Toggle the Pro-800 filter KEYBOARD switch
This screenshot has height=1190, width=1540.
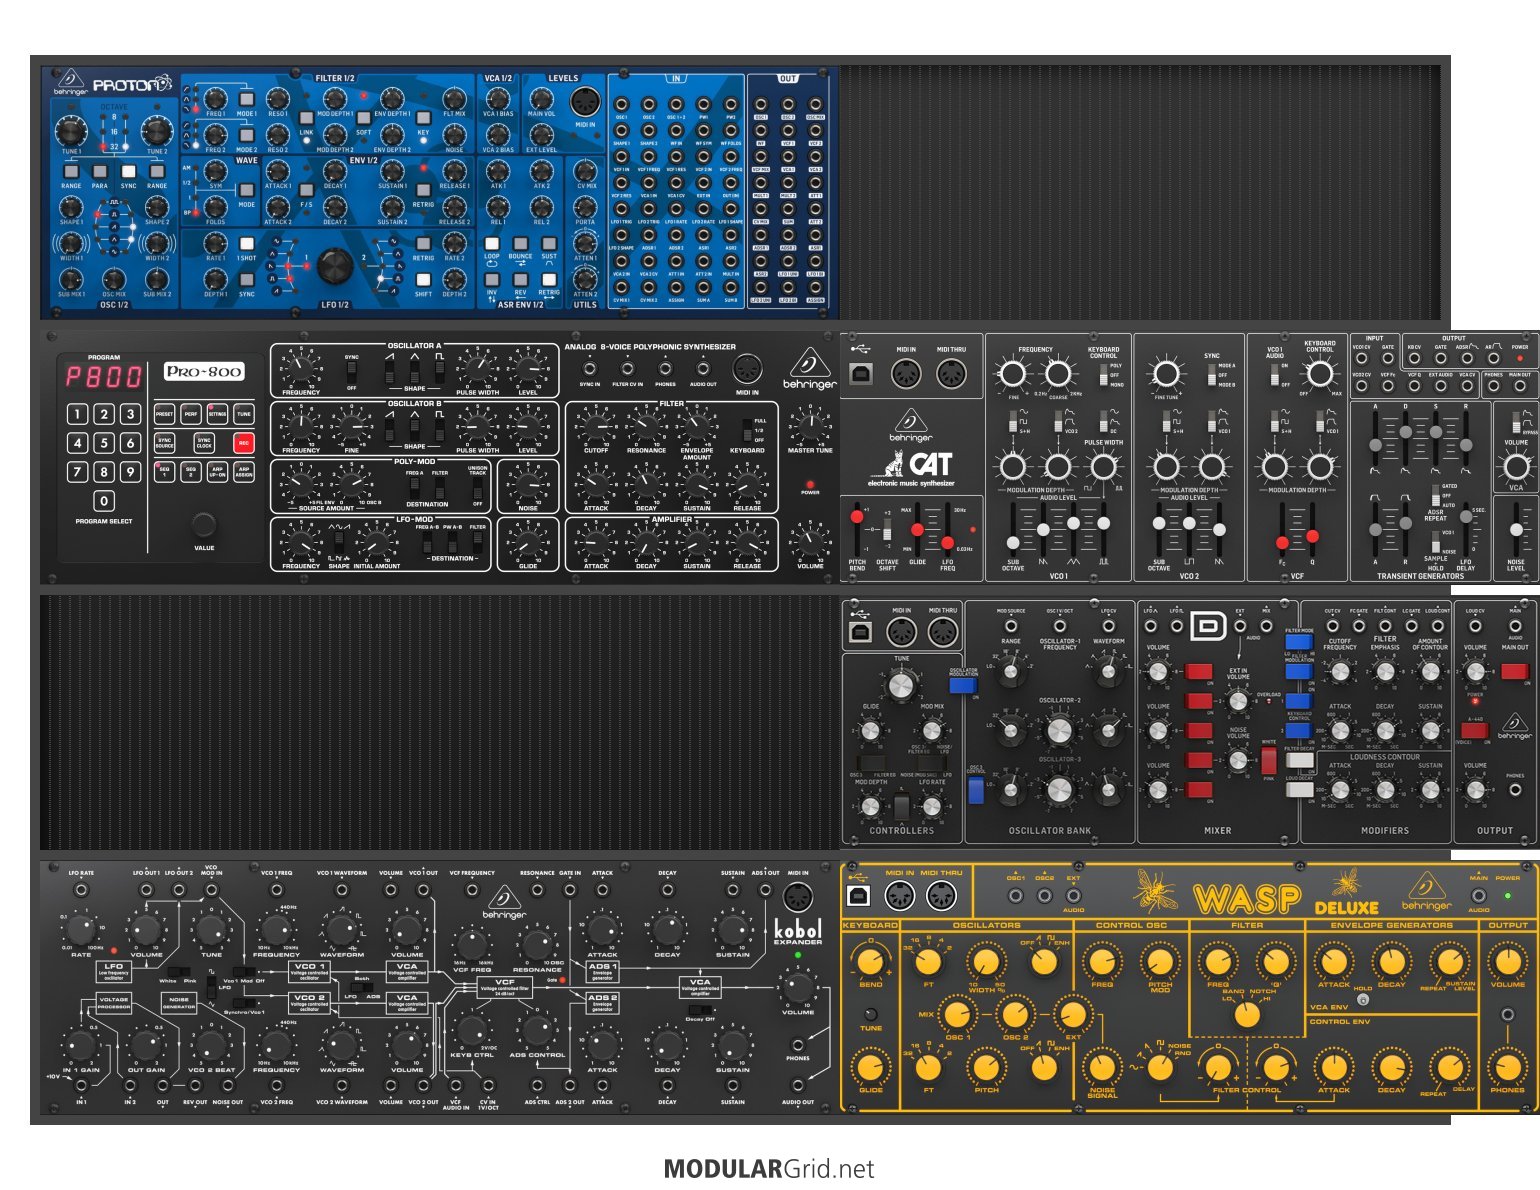746,430
